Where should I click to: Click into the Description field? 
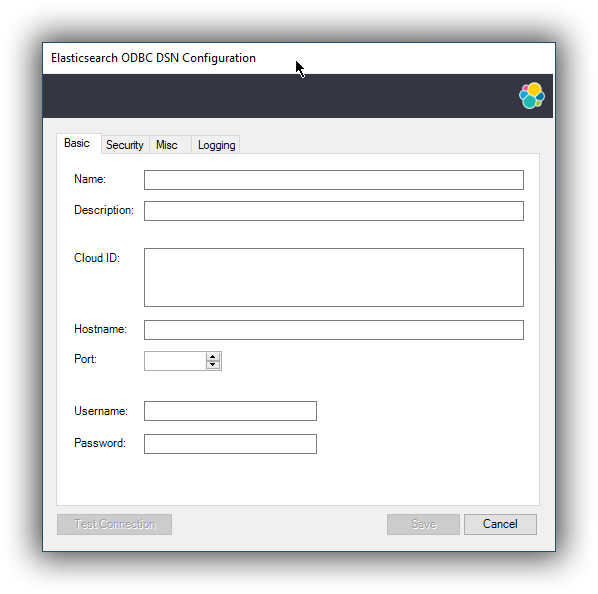(334, 211)
